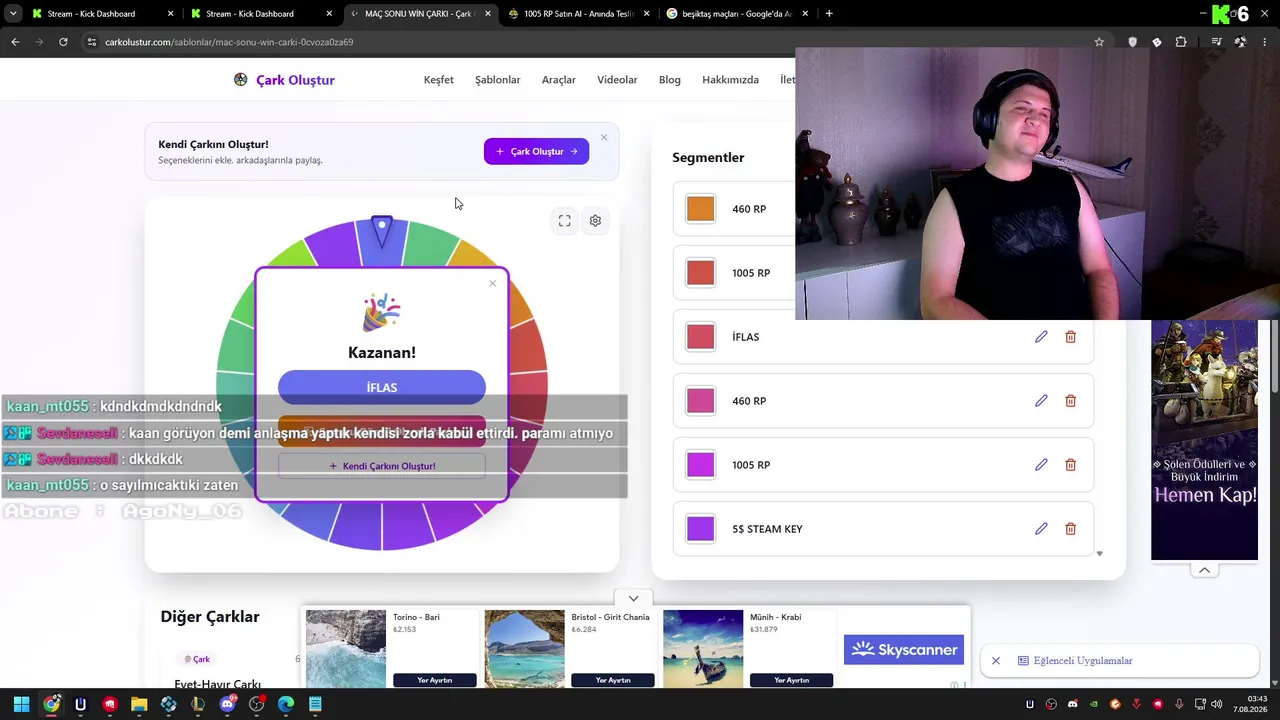Open the Araçlar menu item
Screen dimensions: 1280x720
click(x=559, y=80)
